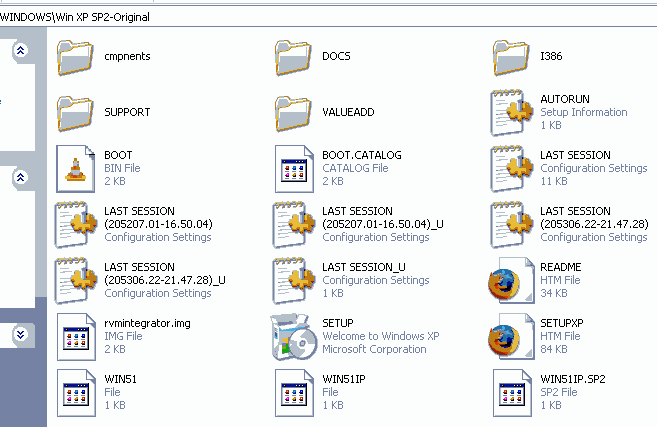Image resolution: width=657 pixels, height=427 pixels.
Task: Open the cmpnents folder icon
Action: 75,57
